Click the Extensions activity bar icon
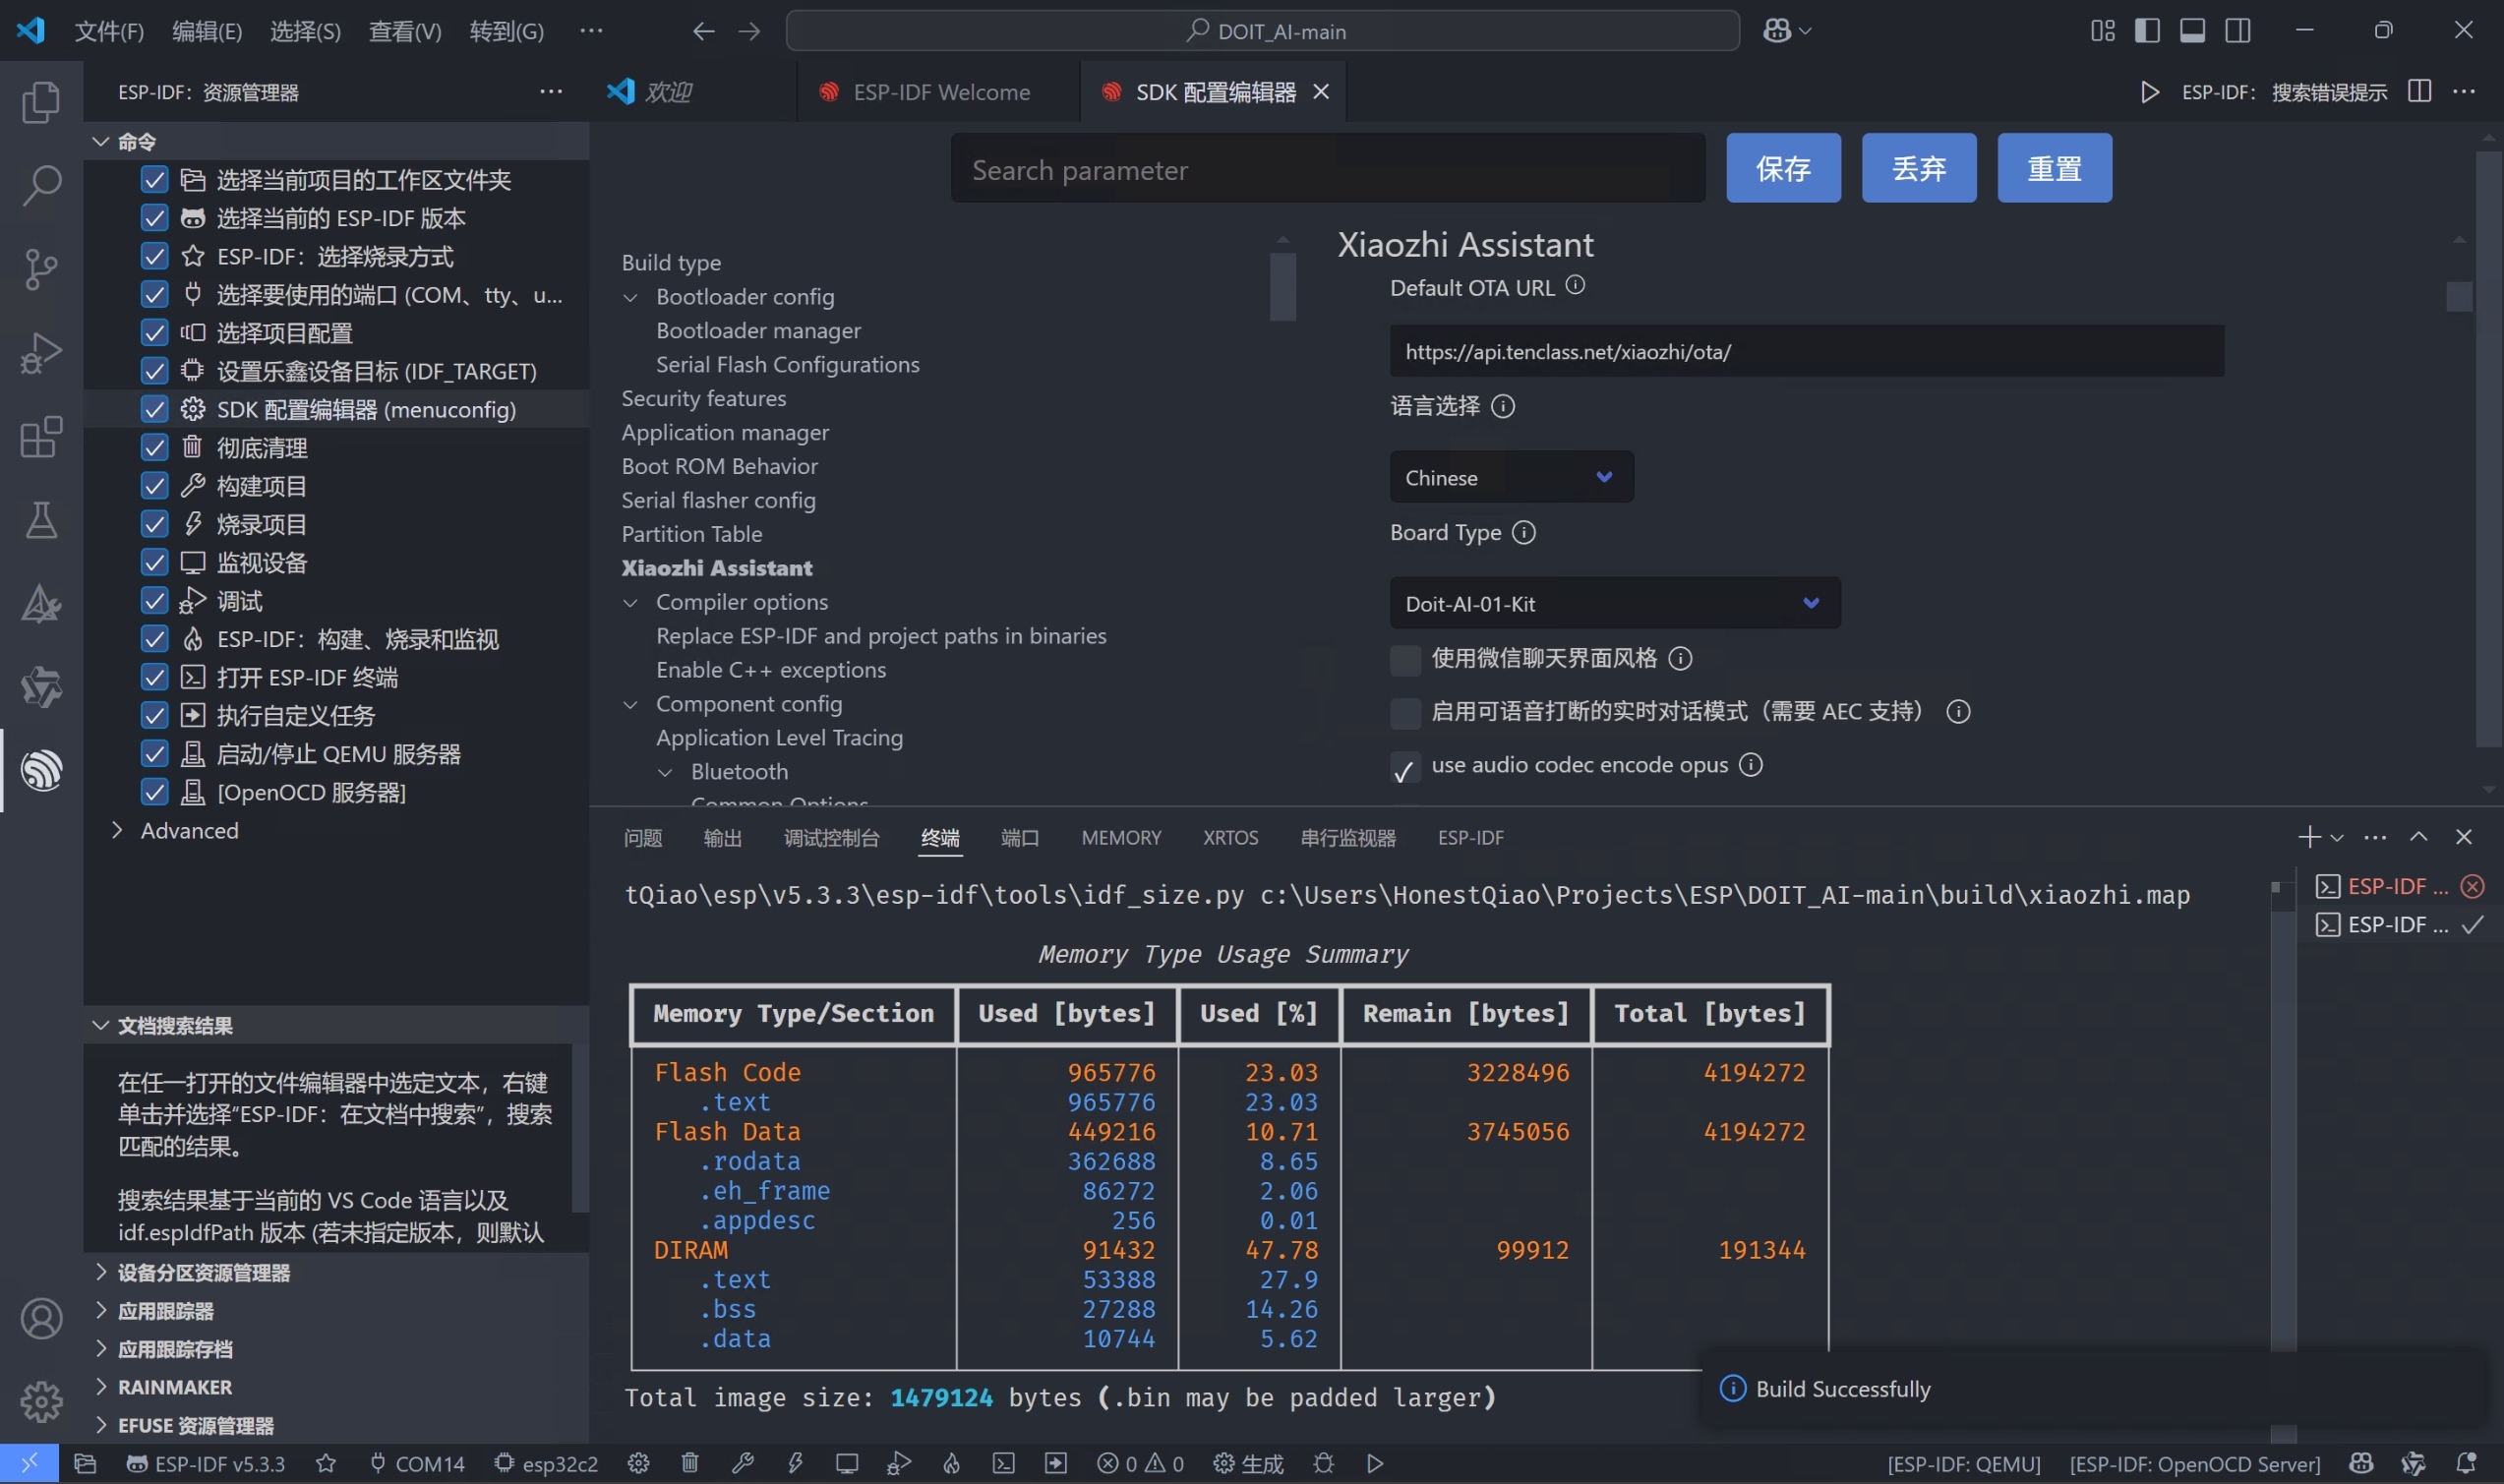 tap(41, 437)
